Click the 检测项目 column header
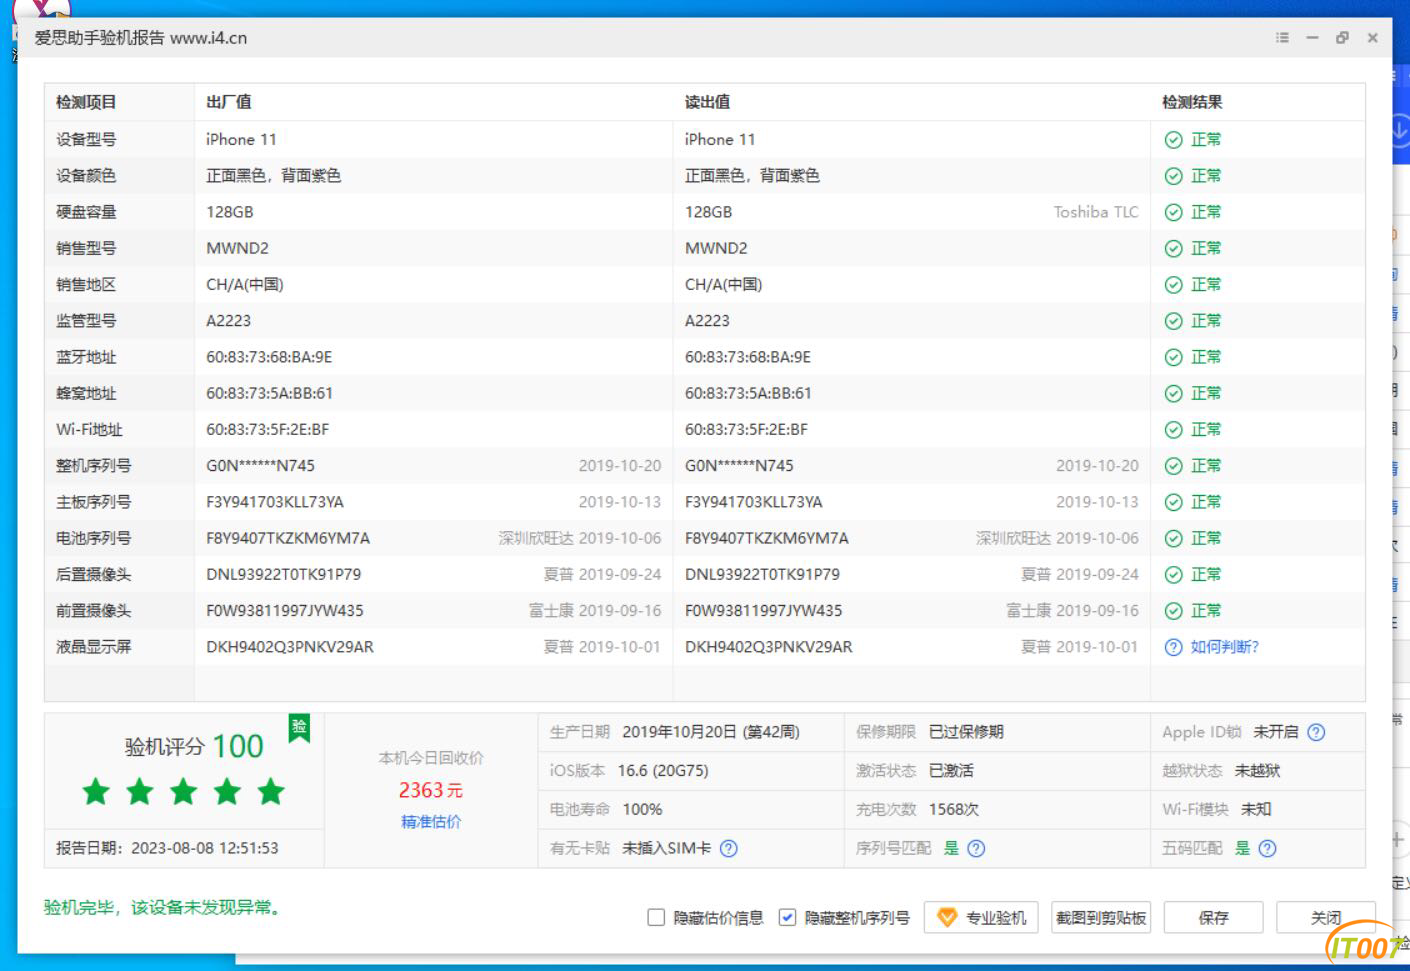 point(86,102)
